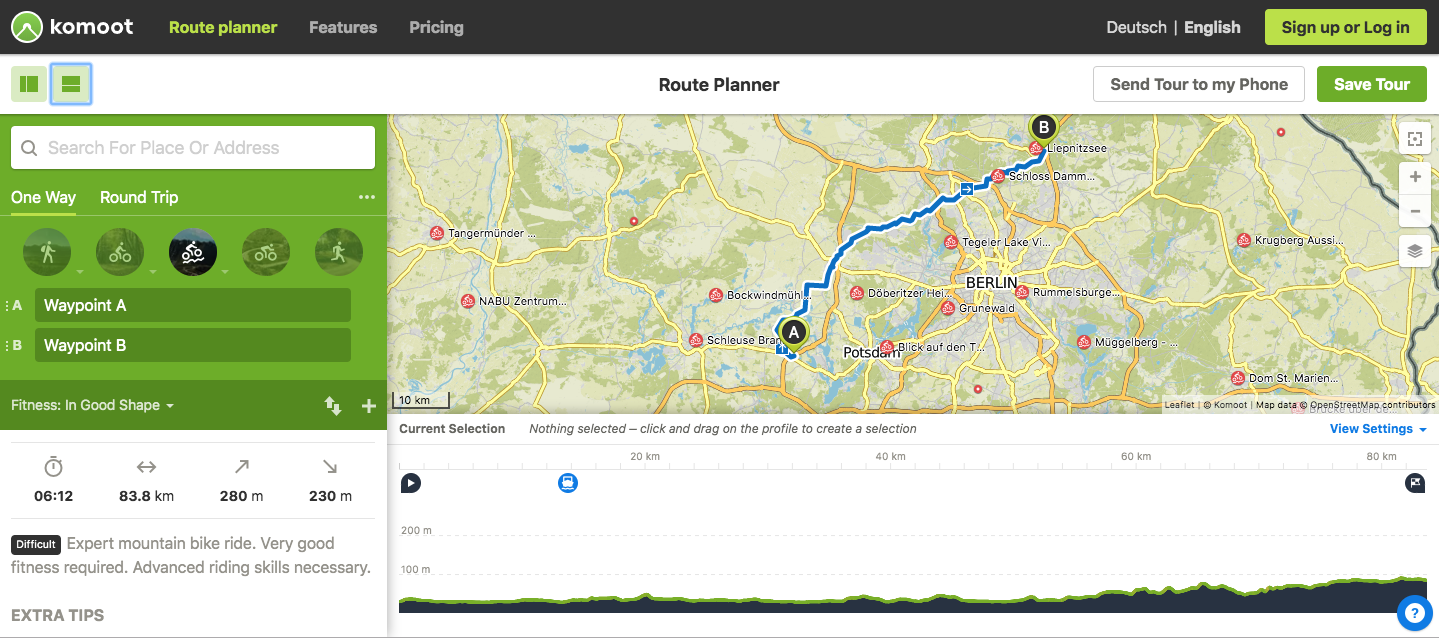The width and height of the screenshot is (1439, 639).
Task: Click the Tegeler Lake highlight marker
Action: pyautogui.click(x=951, y=242)
